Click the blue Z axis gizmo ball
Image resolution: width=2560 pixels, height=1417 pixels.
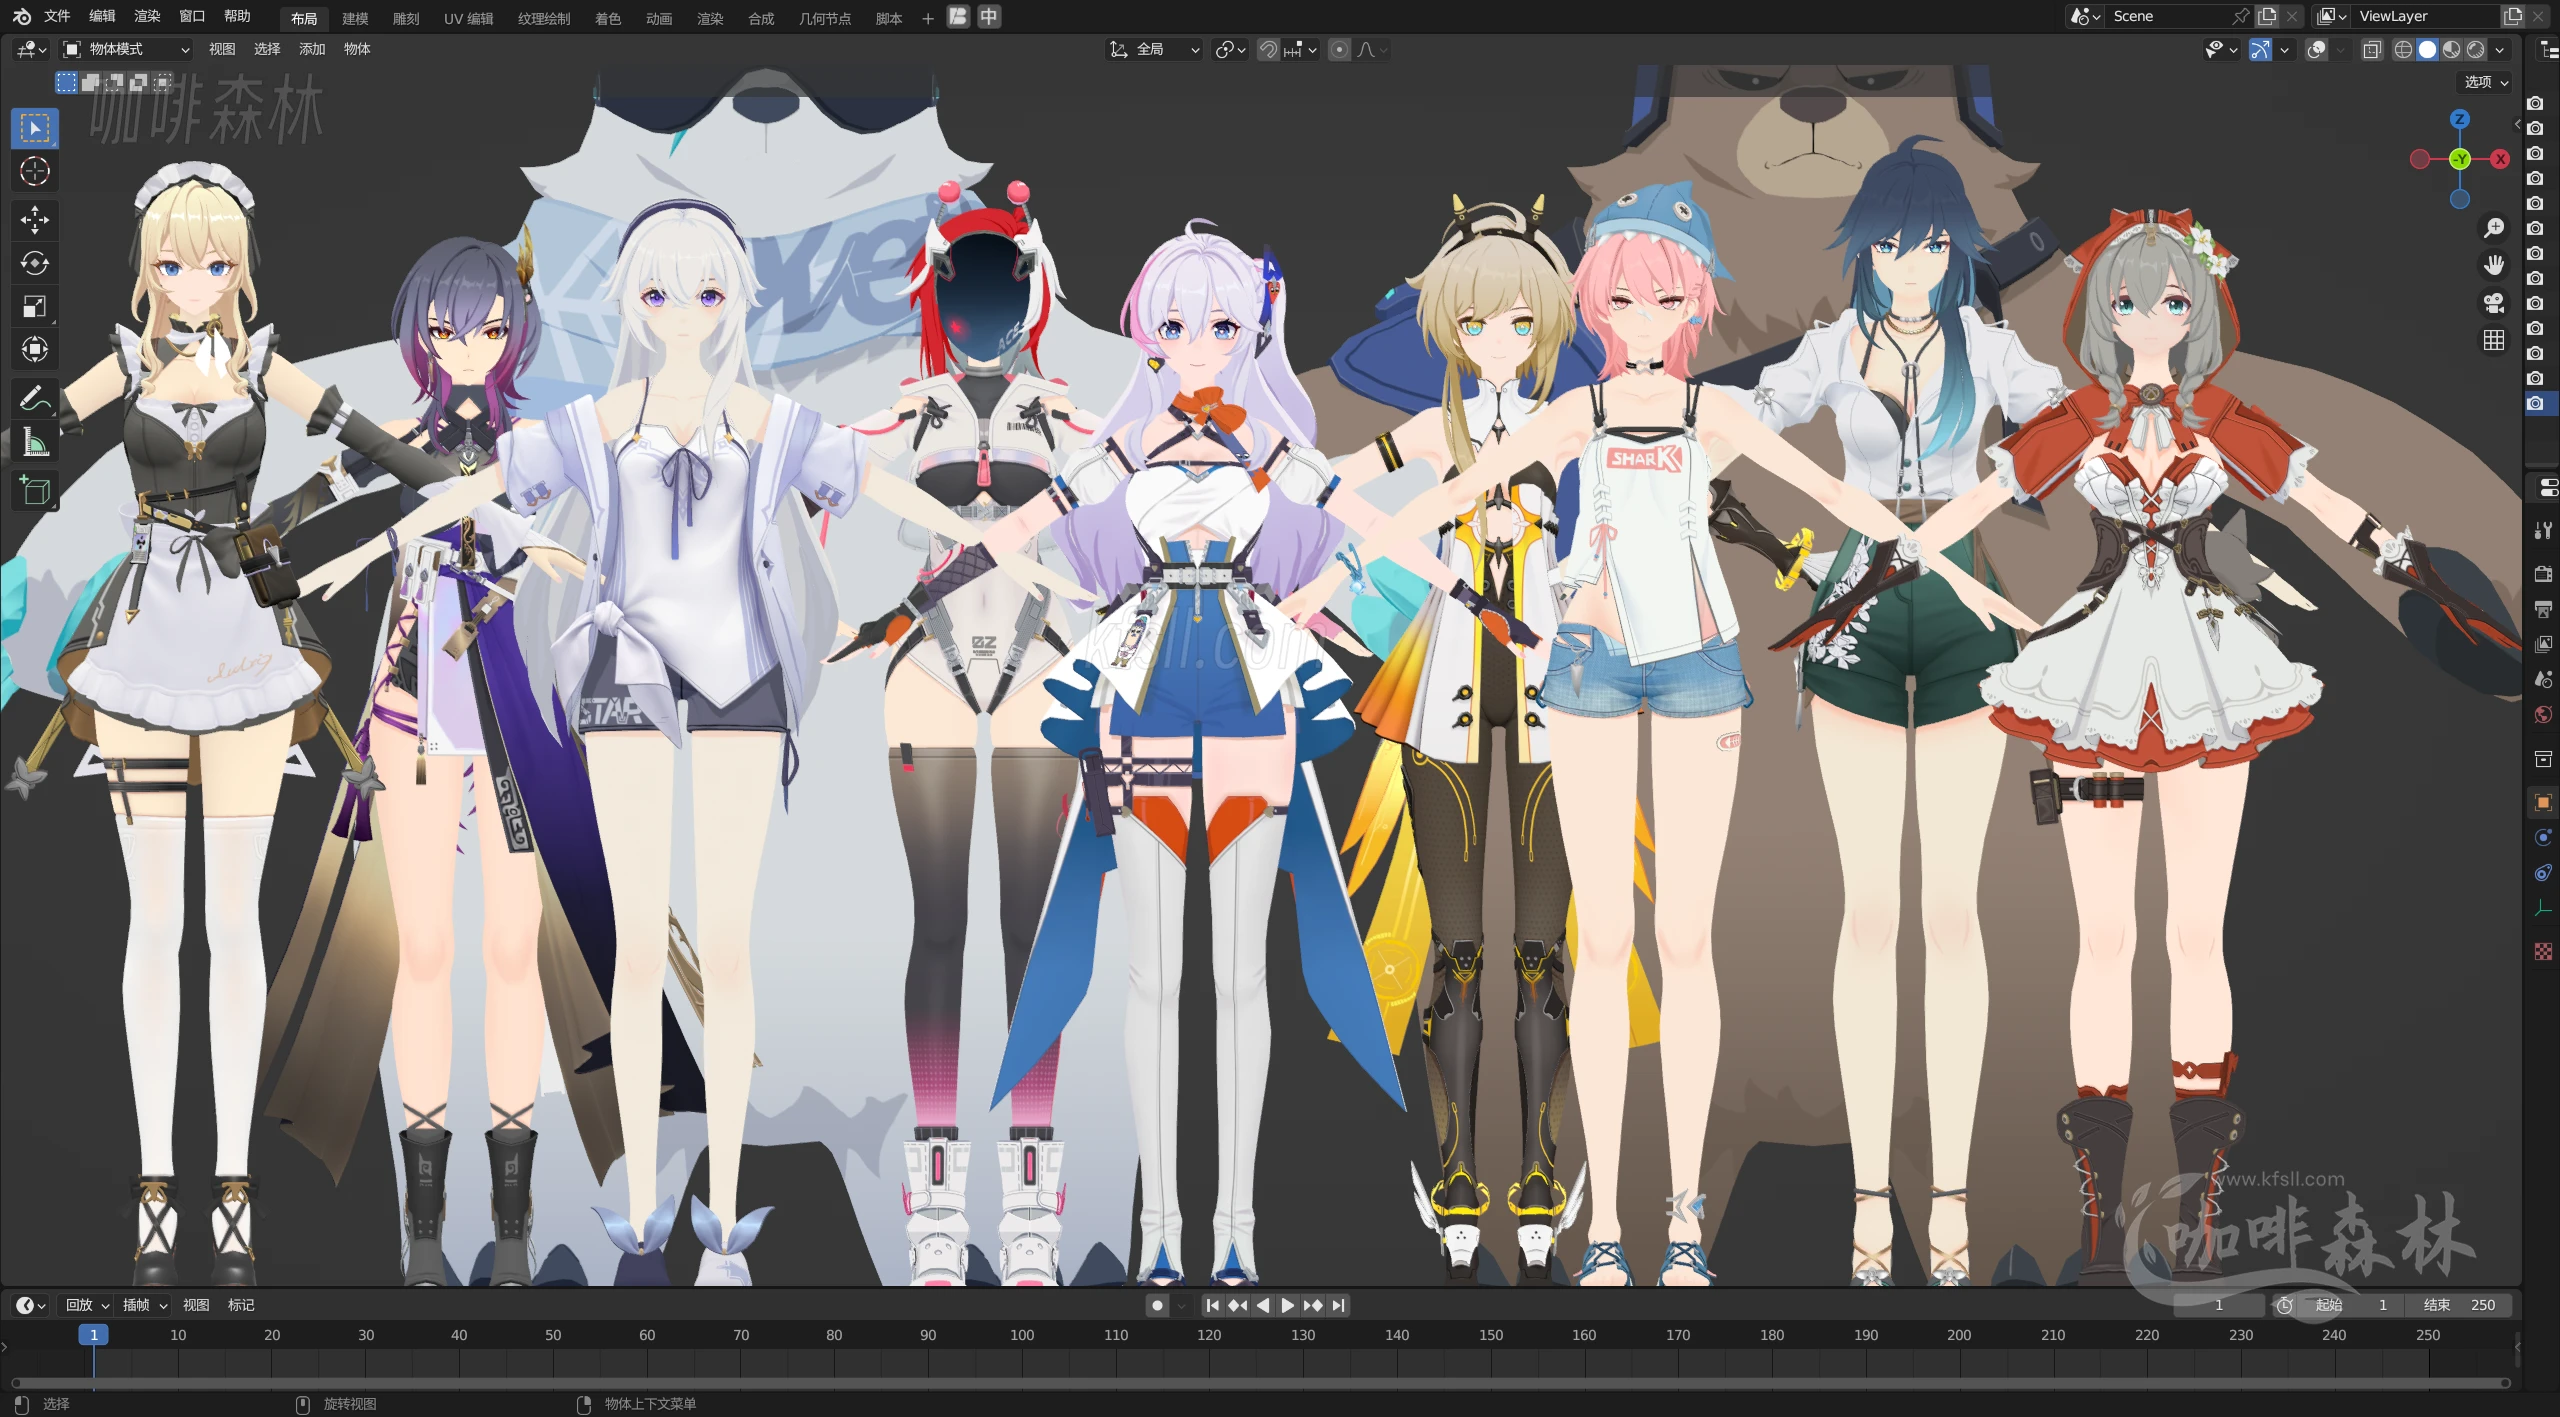(2460, 119)
